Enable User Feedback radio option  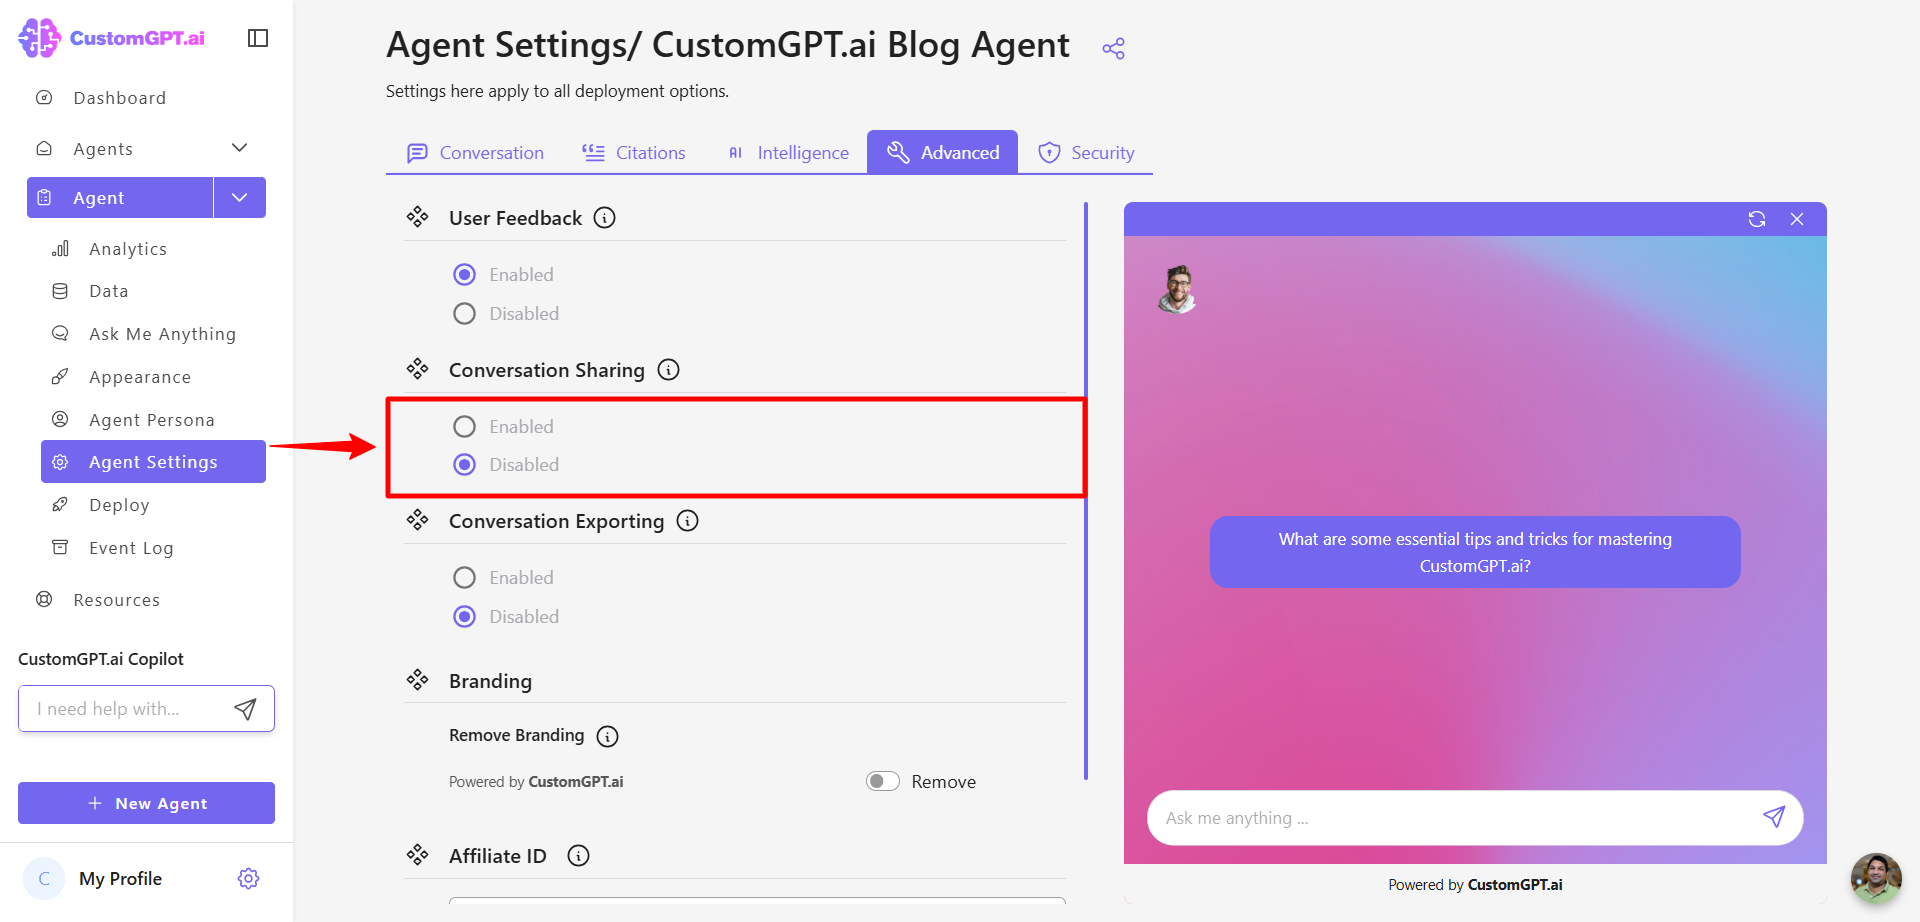(465, 275)
